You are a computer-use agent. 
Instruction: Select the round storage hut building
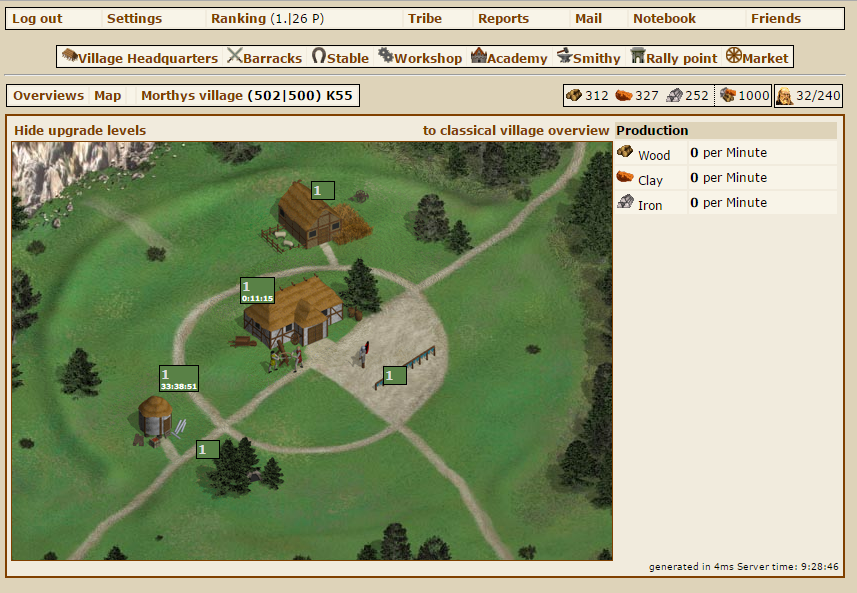point(155,416)
